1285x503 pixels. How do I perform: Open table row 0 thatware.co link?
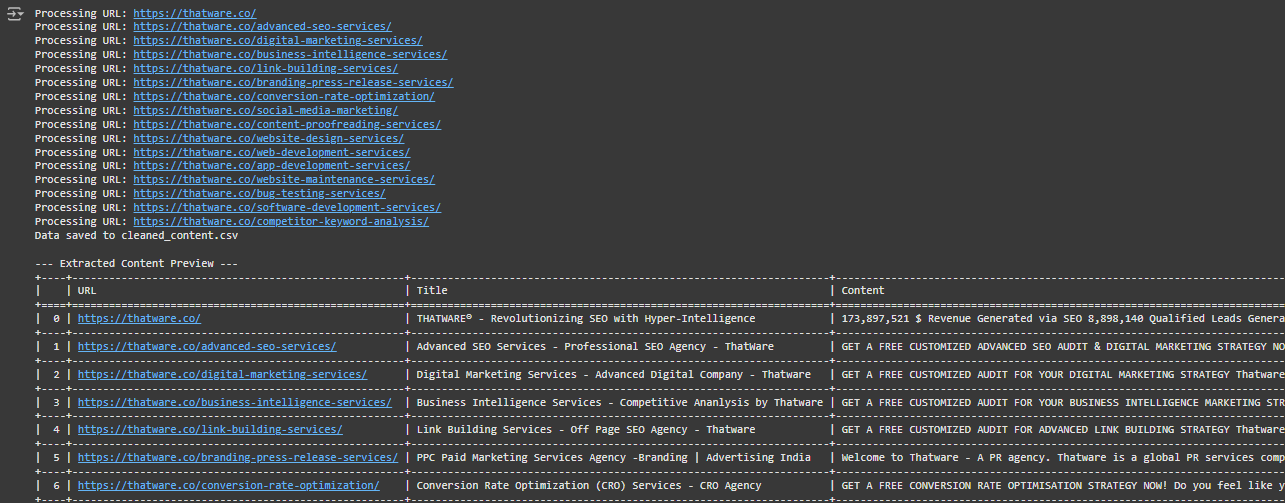pos(139,319)
